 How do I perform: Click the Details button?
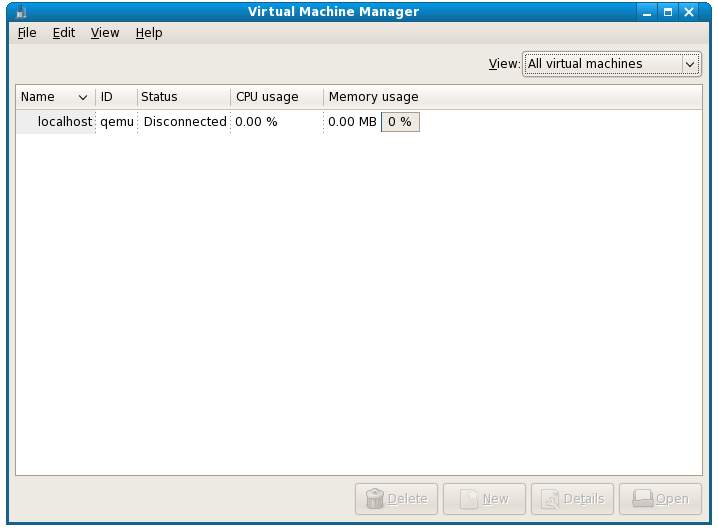(x=572, y=499)
